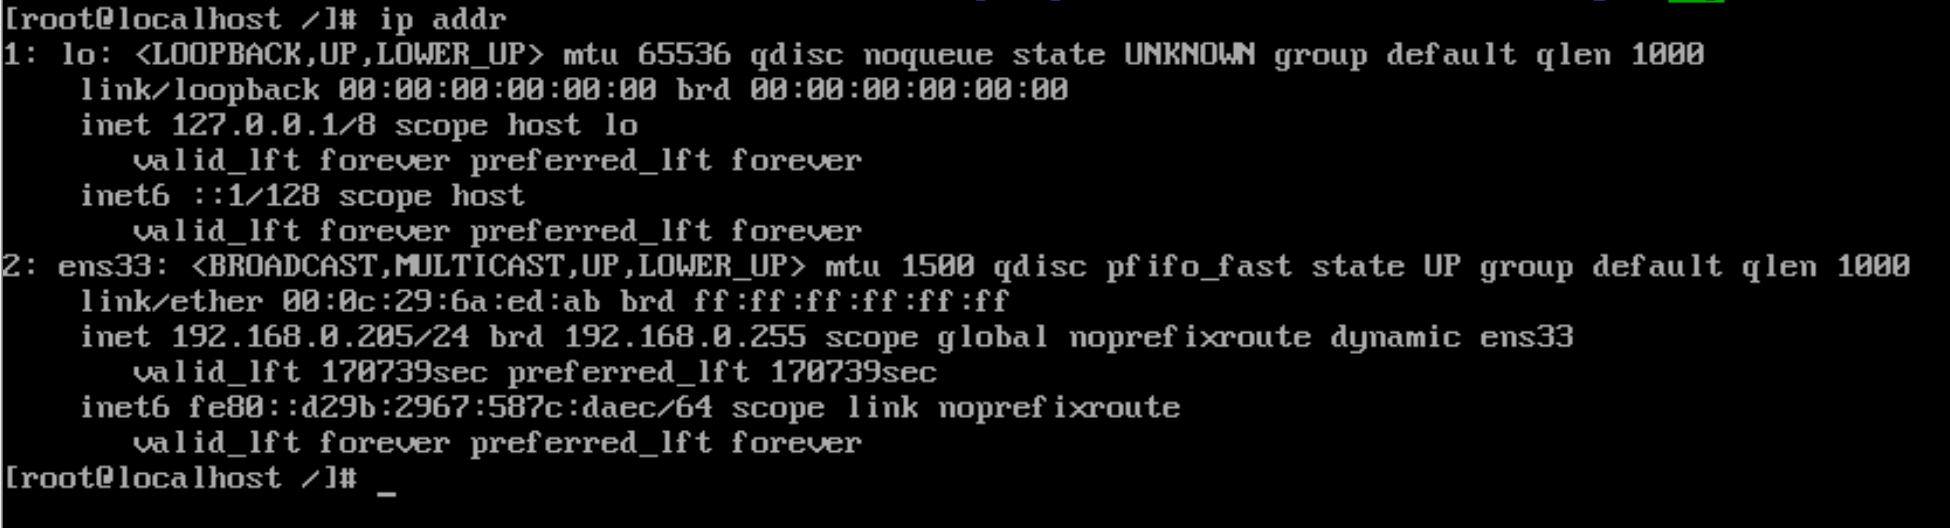This screenshot has width=1950, height=528.
Task: Click the lo interface name label
Action: (x=79, y=55)
